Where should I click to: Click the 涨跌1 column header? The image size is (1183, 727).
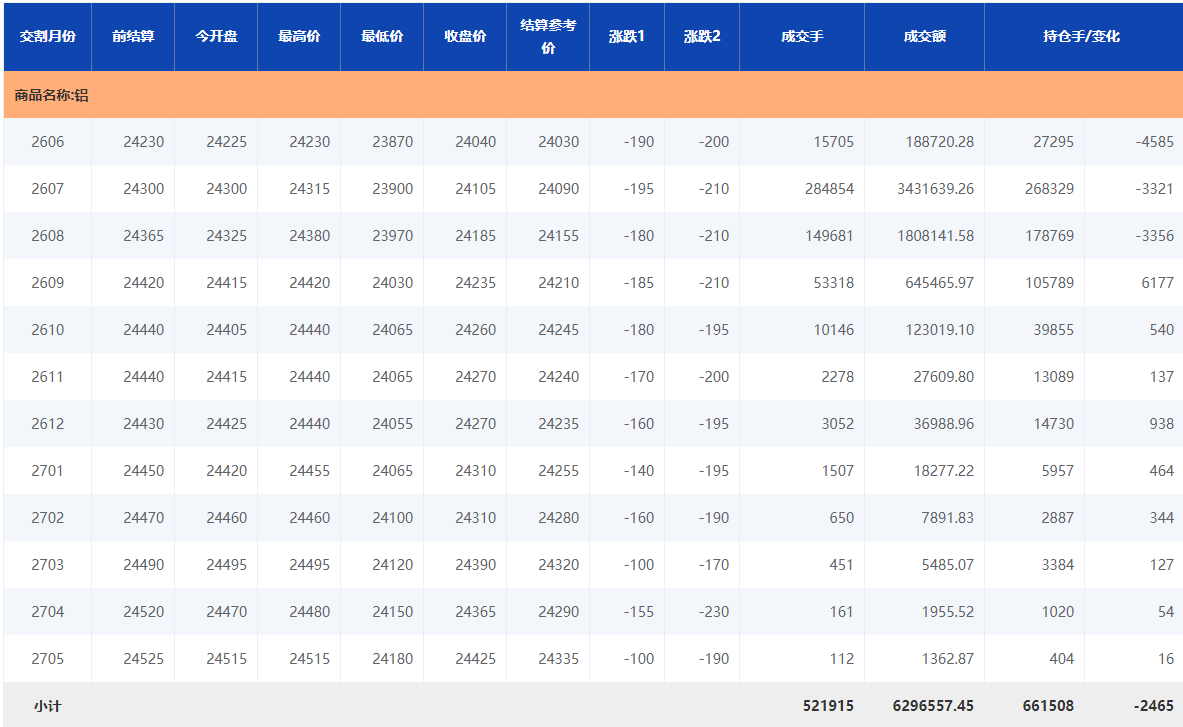[x=627, y=36]
